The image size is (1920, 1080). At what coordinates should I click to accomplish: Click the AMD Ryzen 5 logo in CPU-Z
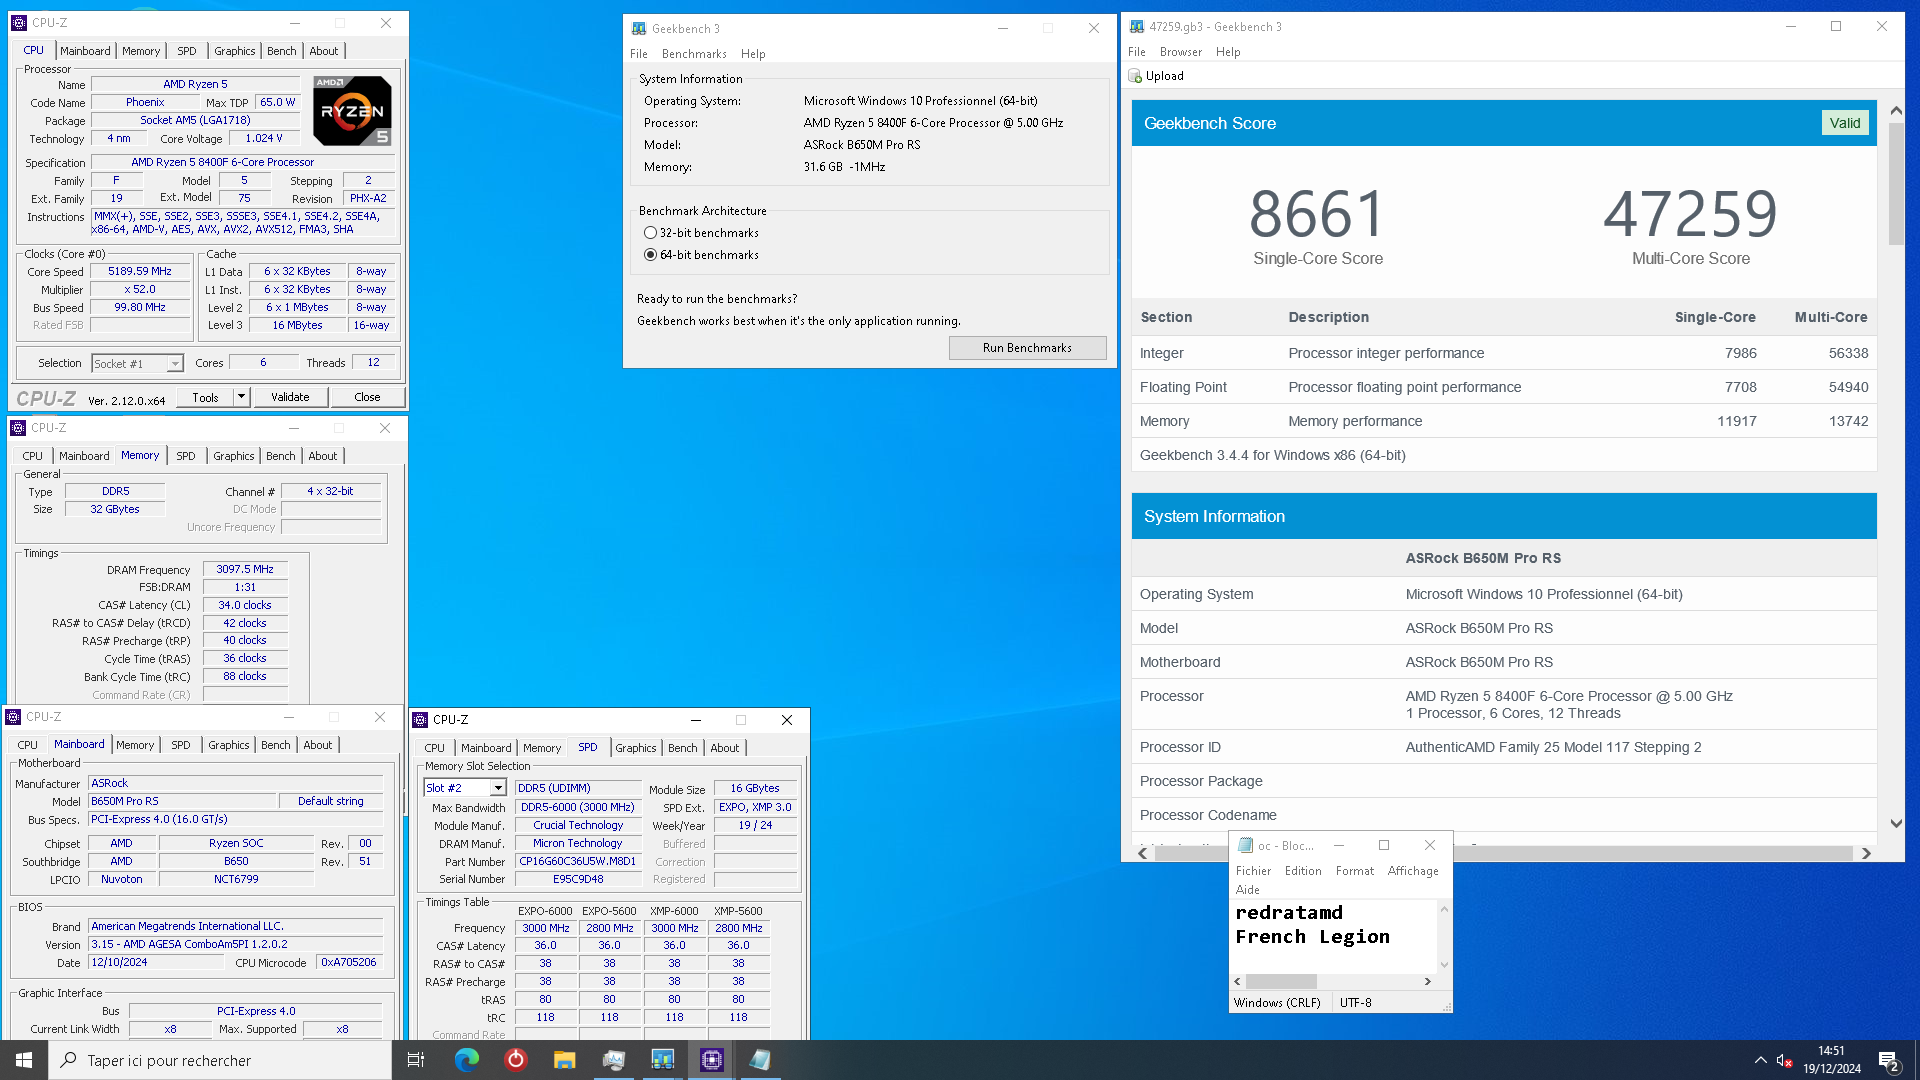pos(352,110)
